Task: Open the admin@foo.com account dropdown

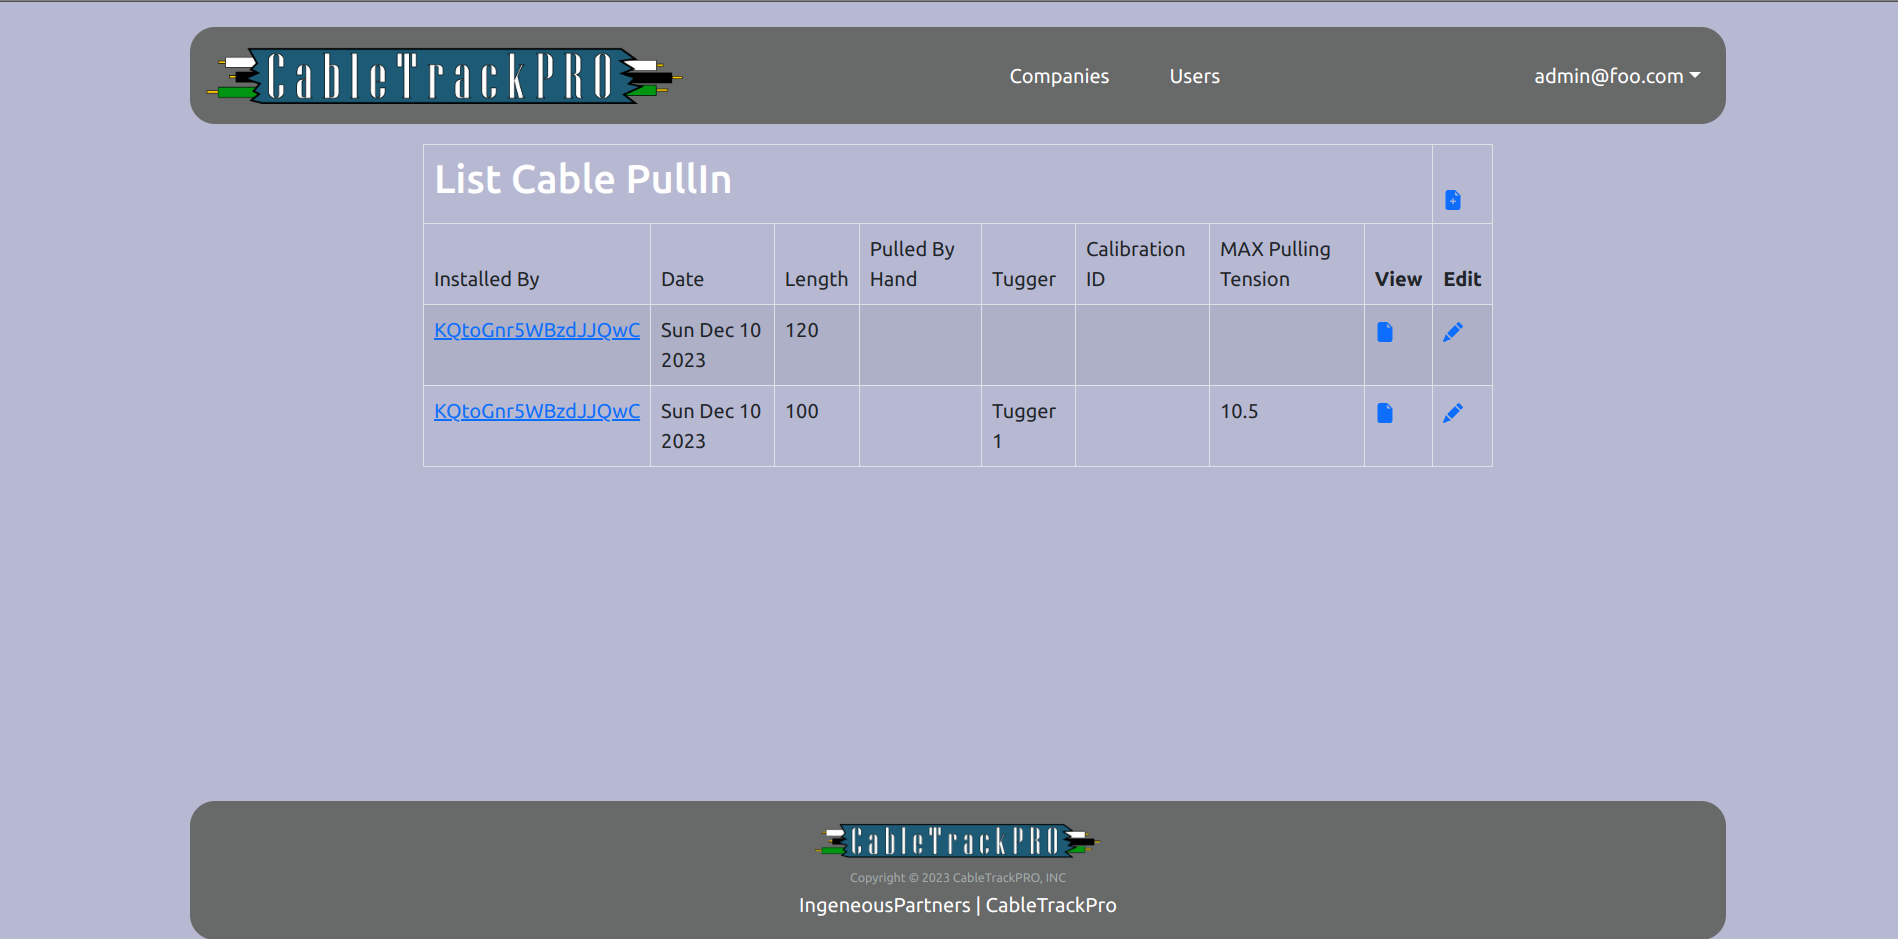Action: (x=1617, y=76)
